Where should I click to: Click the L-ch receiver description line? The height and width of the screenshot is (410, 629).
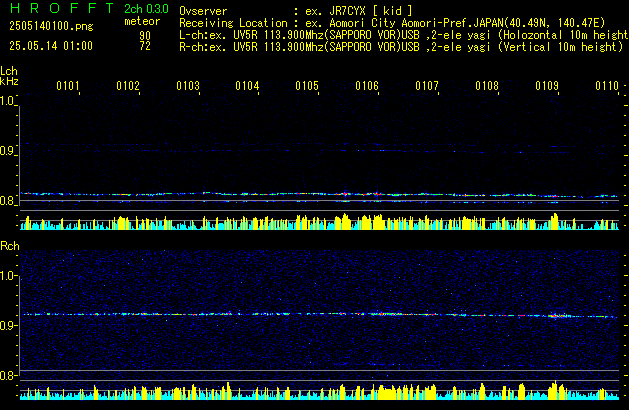404,35
